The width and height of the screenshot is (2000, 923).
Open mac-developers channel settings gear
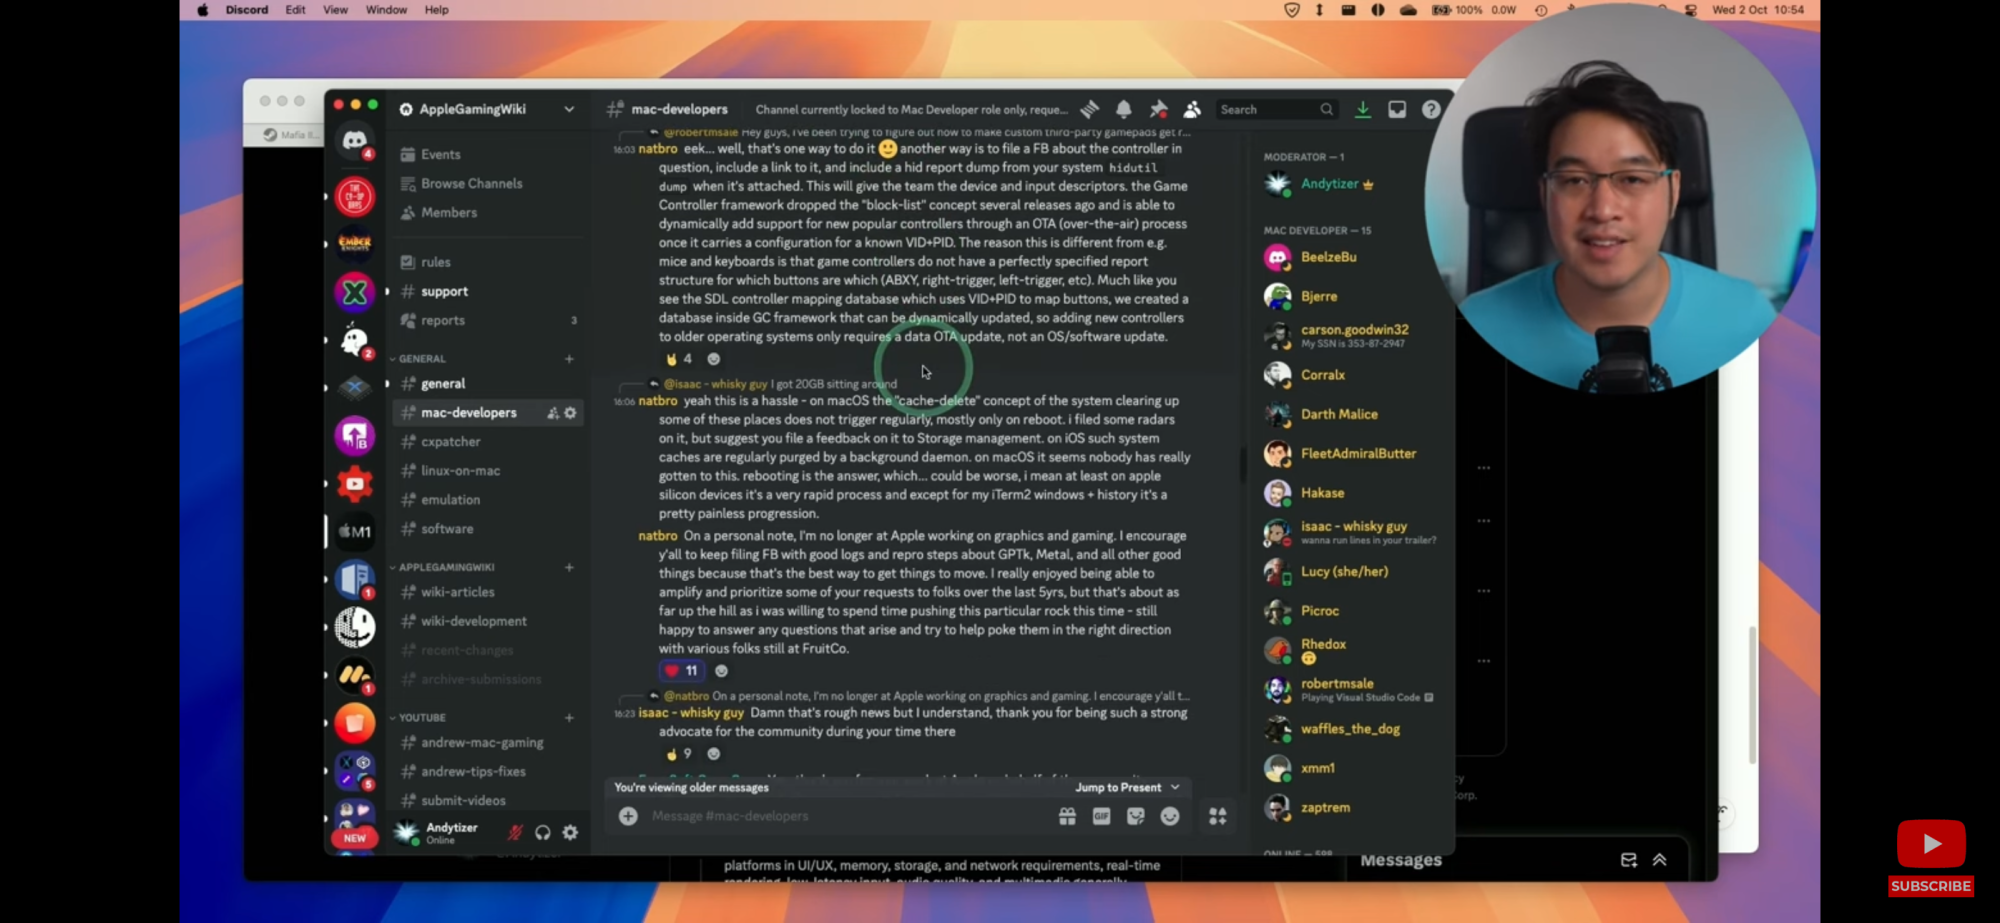click(570, 413)
